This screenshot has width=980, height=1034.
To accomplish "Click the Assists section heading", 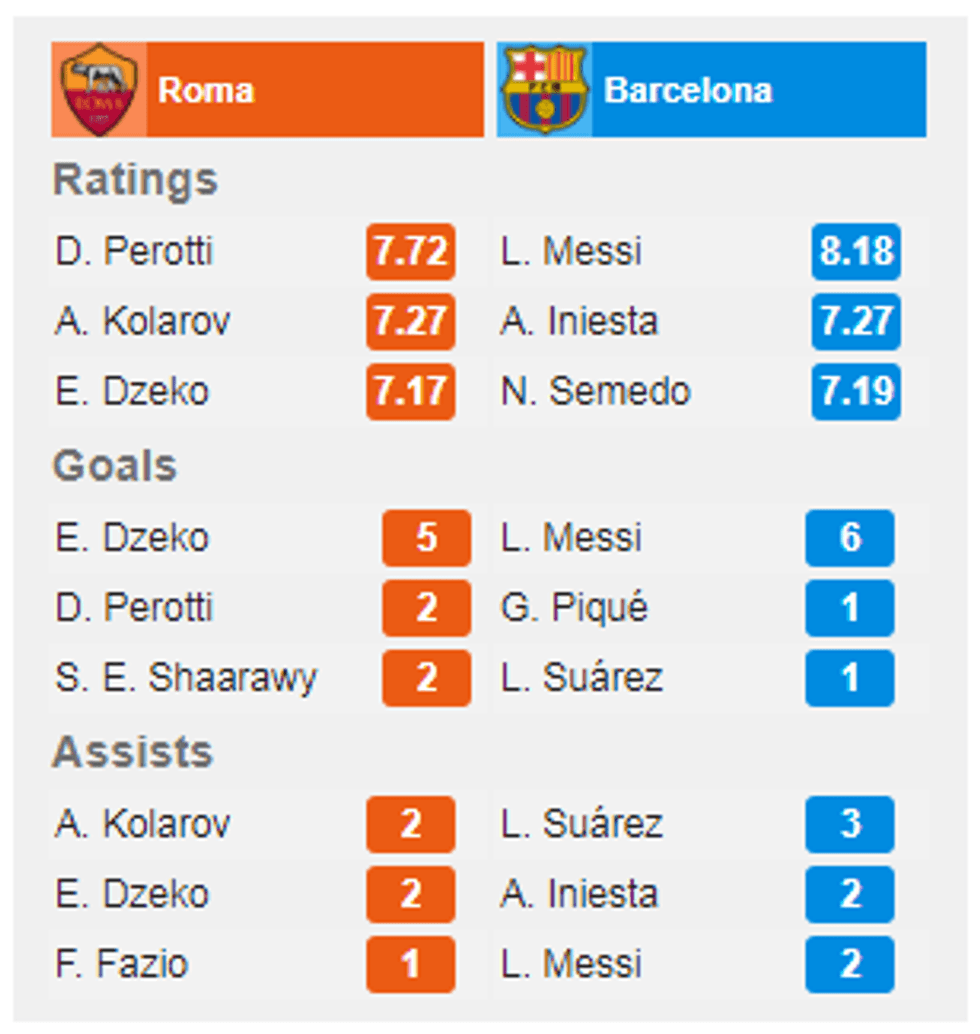I will [x=133, y=752].
